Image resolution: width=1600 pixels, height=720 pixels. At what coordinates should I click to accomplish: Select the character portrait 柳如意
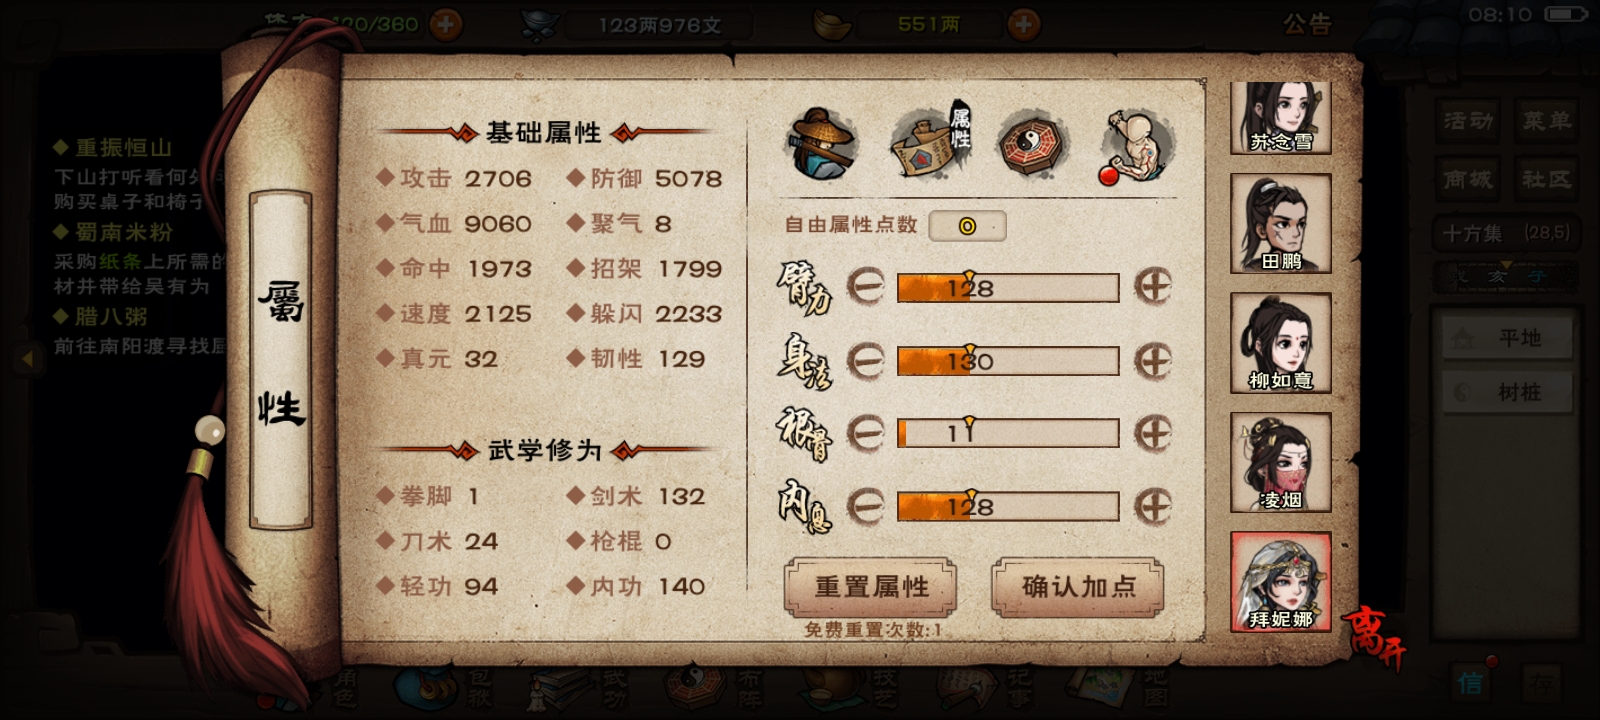tap(1281, 343)
